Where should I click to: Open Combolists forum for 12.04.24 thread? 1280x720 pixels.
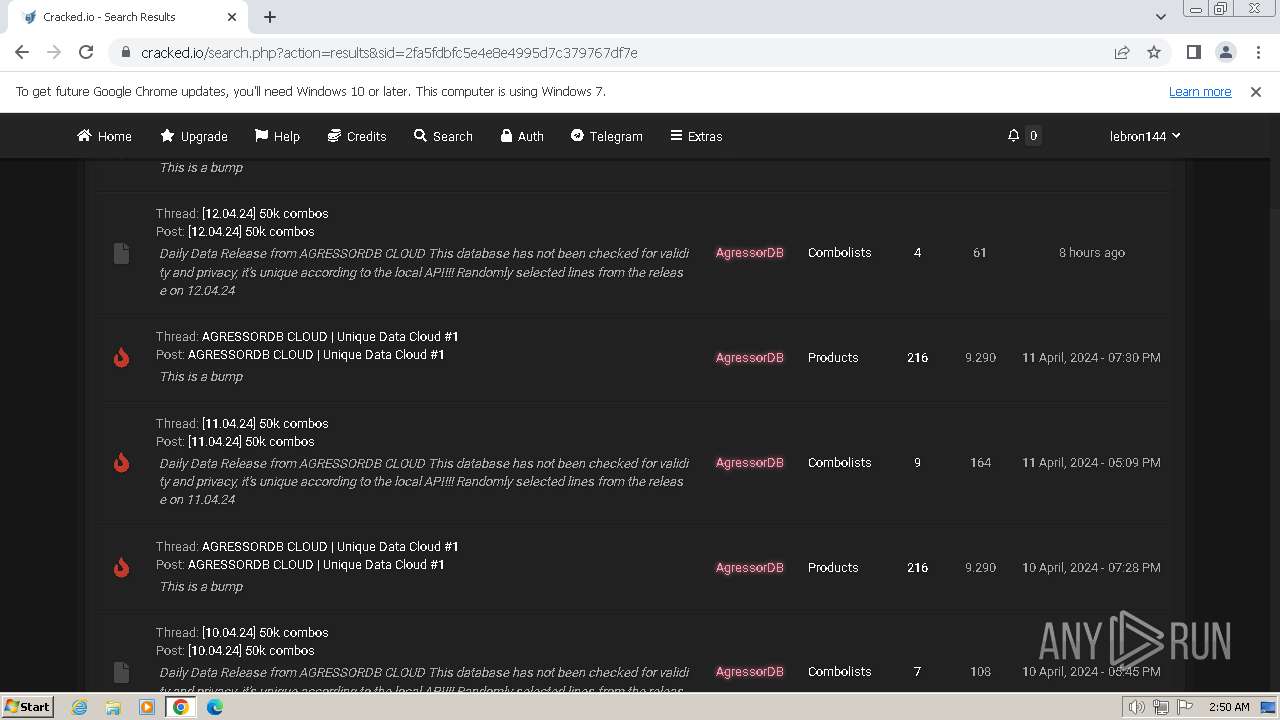839,253
